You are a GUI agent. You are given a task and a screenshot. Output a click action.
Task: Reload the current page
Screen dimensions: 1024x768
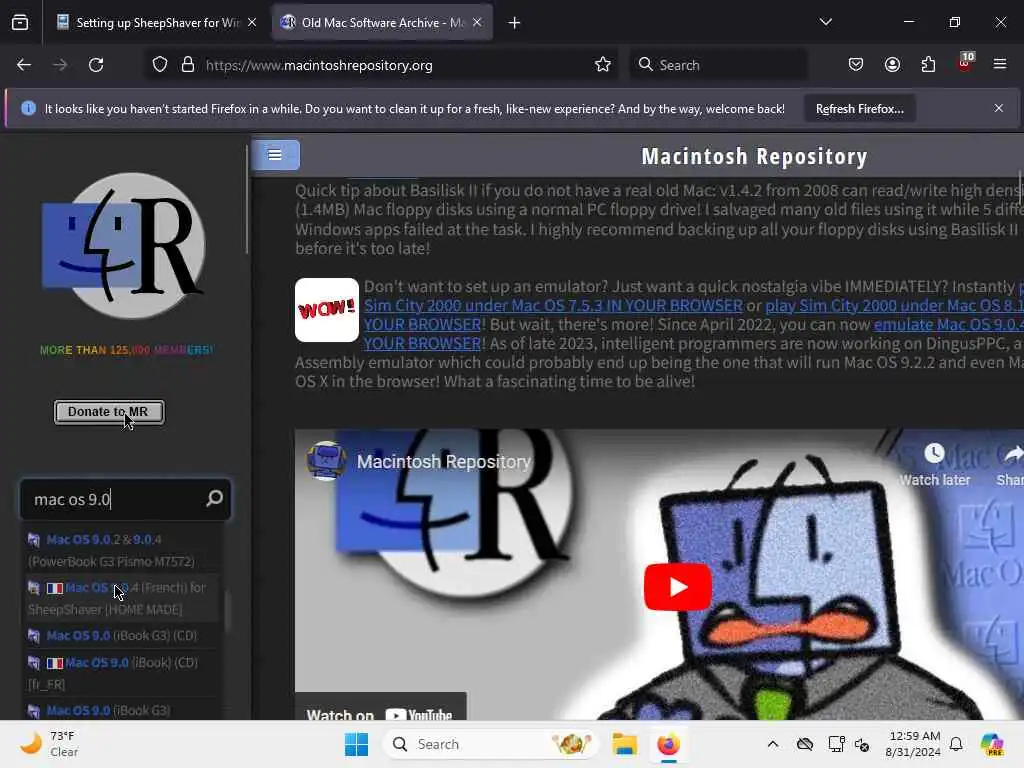coord(96,65)
